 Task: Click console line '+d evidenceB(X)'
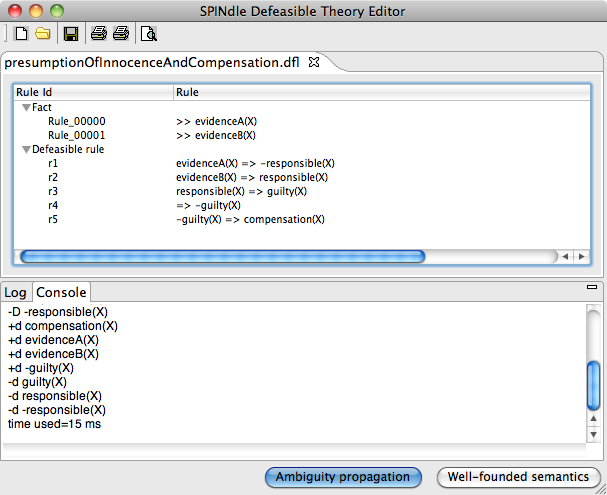[x=53, y=354]
